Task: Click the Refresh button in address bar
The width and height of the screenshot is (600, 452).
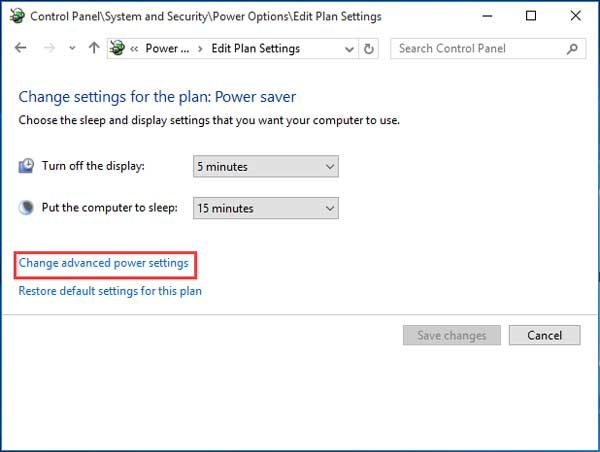Action: (x=370, y=48)
